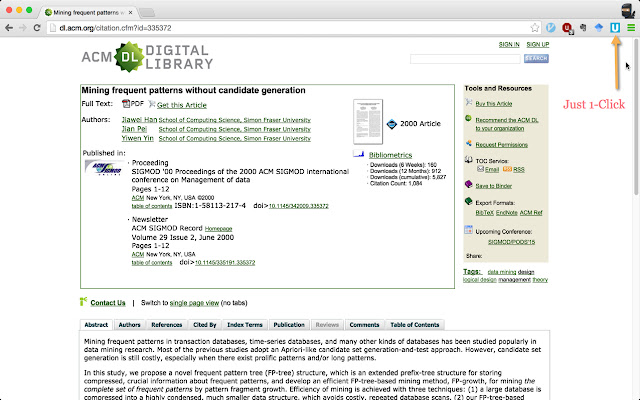Click the red uBlock extension icon

click(x=567, y=28)
